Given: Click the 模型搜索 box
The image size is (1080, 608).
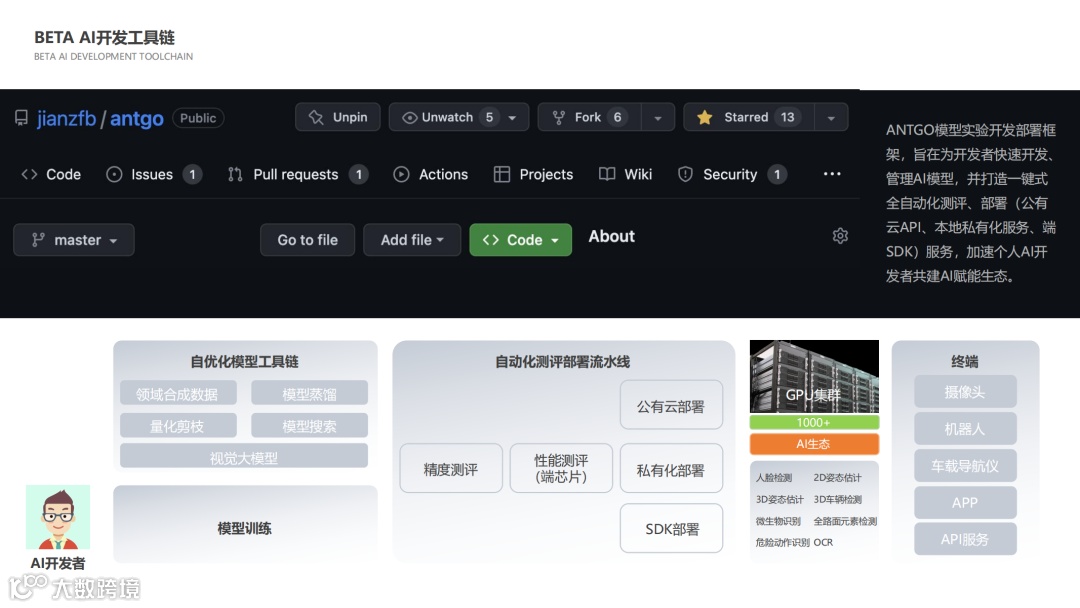Looking at the screenshot, I should tap(309, 426).
